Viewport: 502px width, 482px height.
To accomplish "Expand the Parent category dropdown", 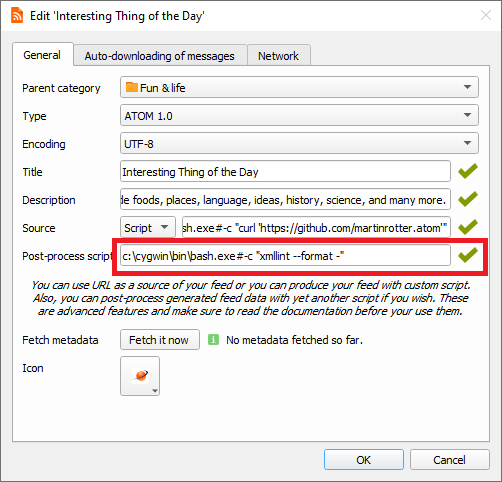I will pos(299,87).
